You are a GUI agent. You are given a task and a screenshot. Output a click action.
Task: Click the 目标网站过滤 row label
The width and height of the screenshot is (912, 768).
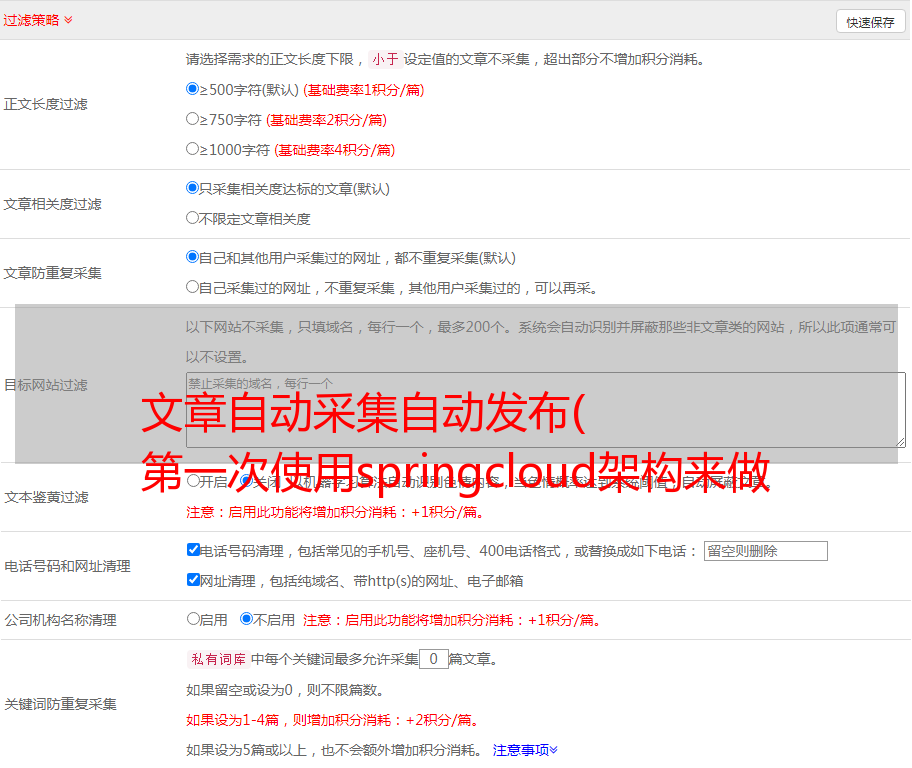[45, 385]
